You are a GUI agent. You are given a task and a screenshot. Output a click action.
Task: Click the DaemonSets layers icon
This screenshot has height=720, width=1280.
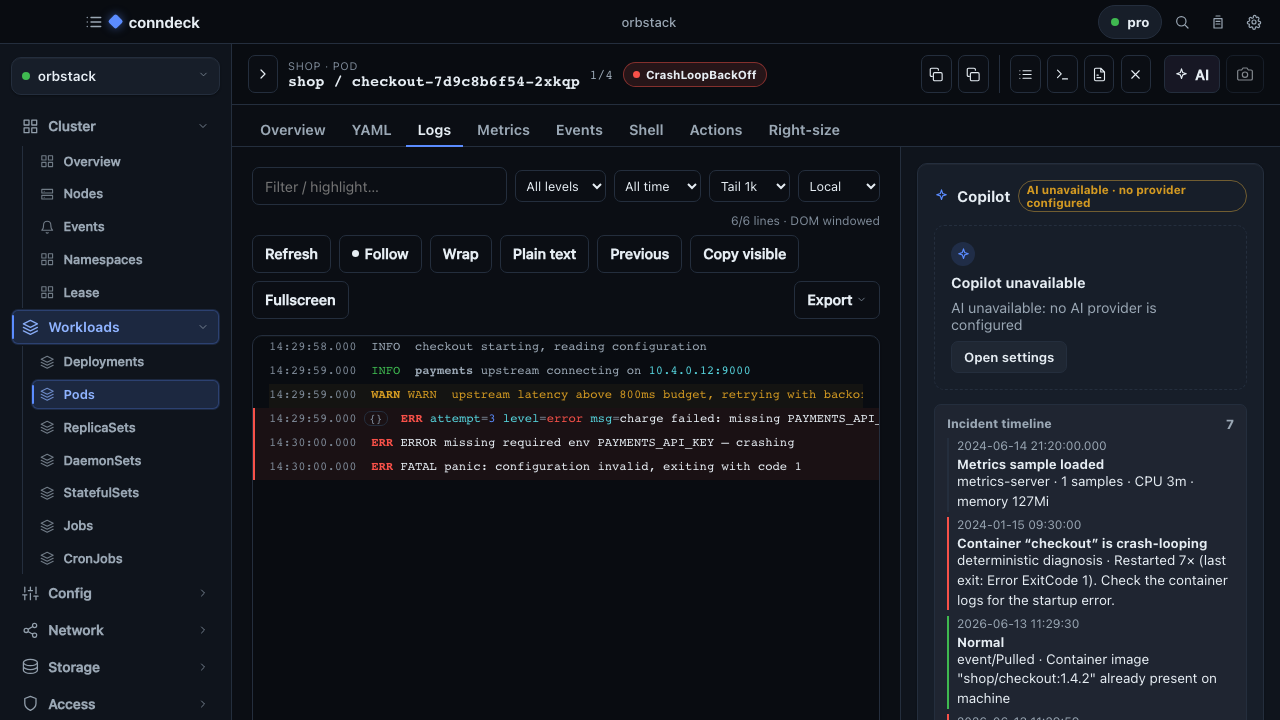point(47,461)
